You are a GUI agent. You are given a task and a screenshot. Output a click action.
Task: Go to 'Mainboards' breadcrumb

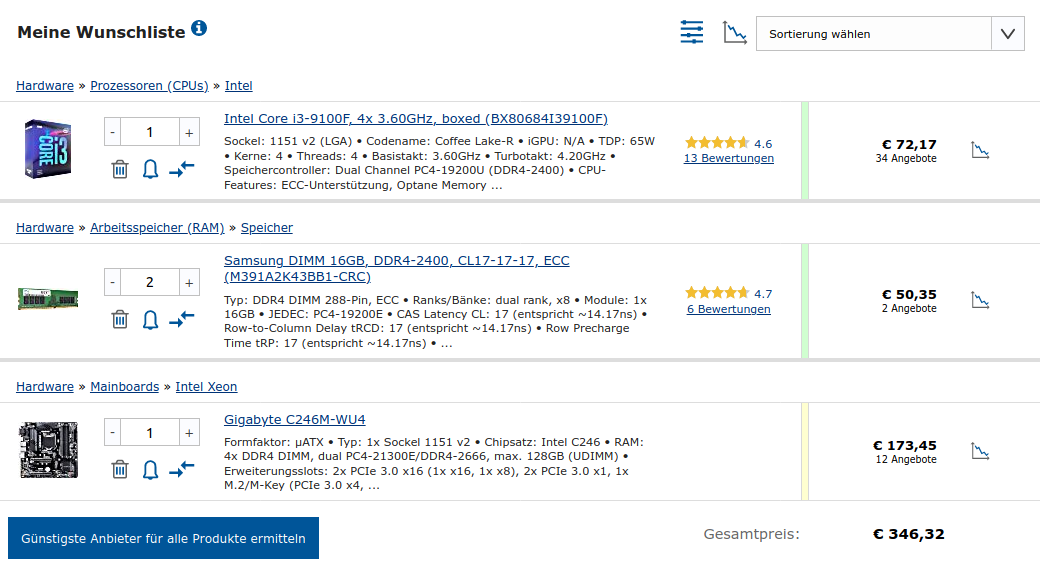coord(125,387)
